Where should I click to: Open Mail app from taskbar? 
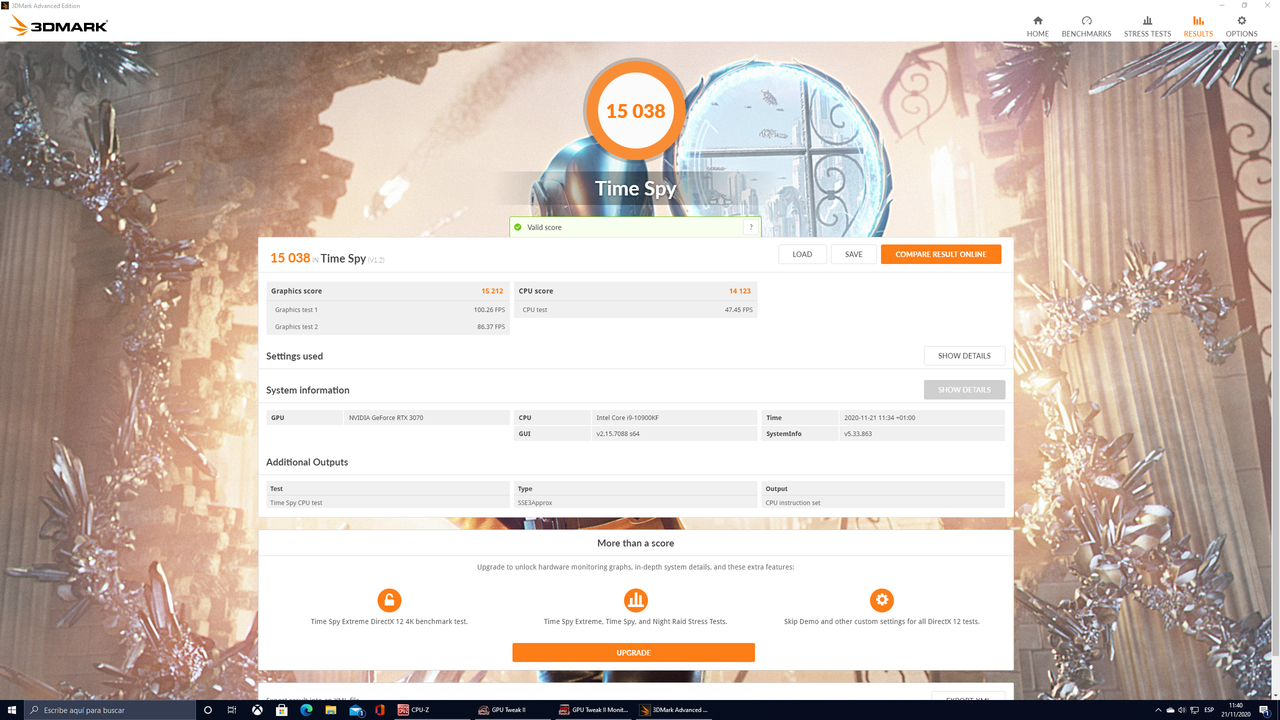pos(356,710)
